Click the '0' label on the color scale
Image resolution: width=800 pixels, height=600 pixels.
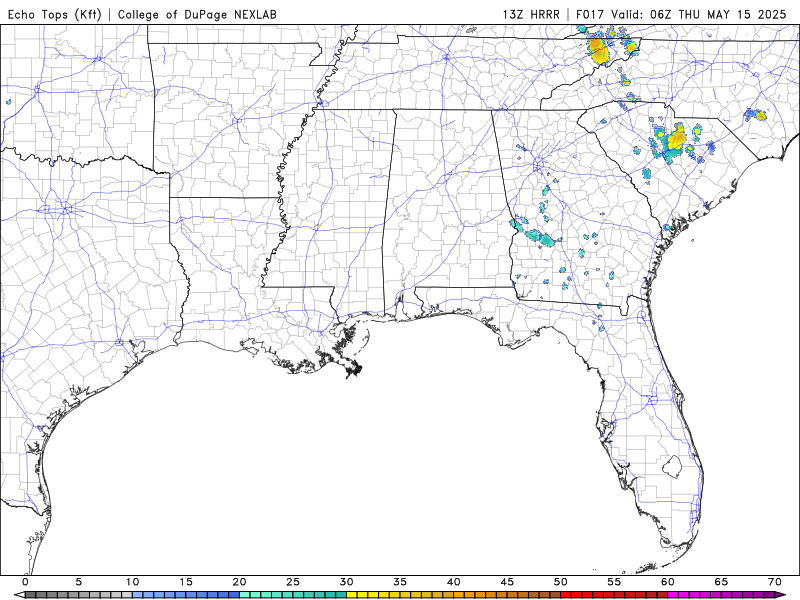[26, 582]
